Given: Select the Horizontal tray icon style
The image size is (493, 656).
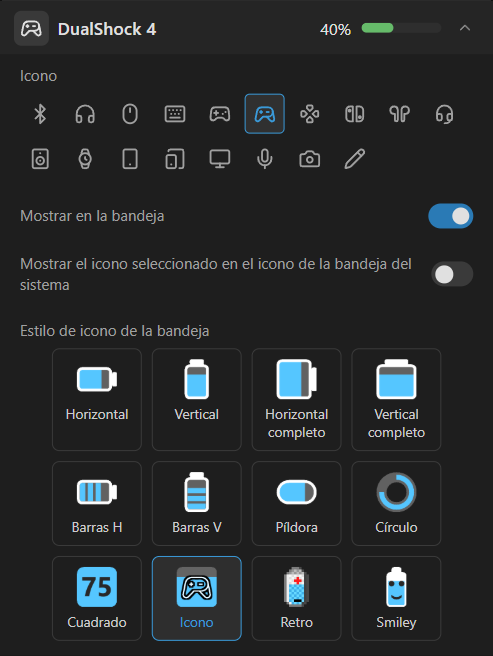Looking at the screenshot, I should pyautogui.click(x=97, y=400).
